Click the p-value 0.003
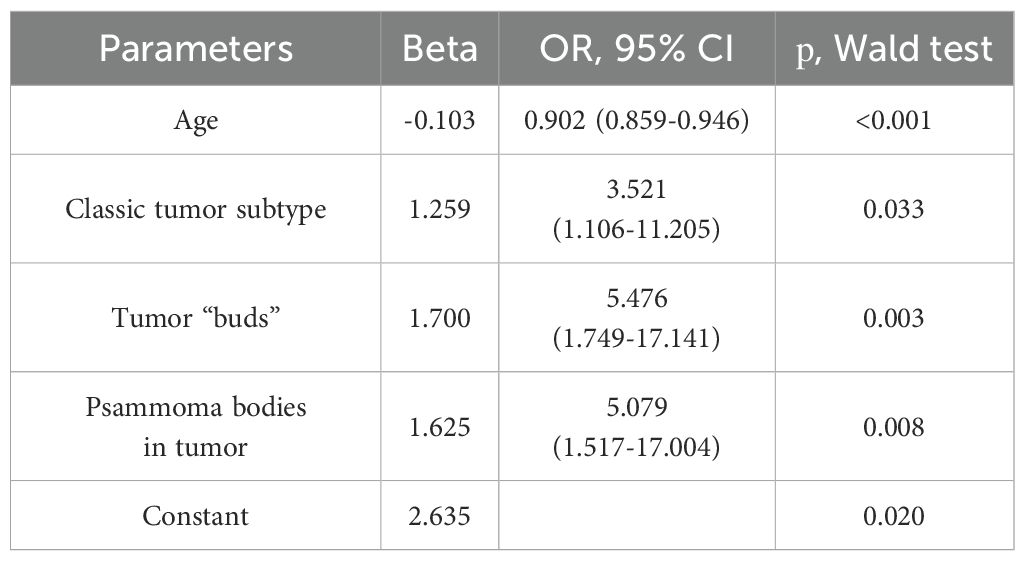Screen dimensions: 1025x561 point(895,319)
